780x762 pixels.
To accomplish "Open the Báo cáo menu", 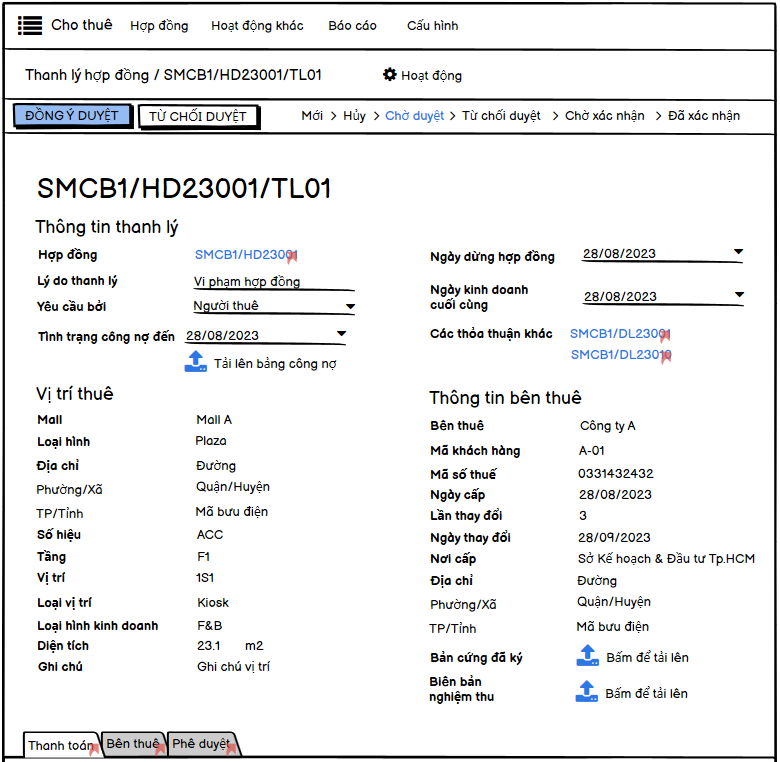I will (x=352, y=26).
